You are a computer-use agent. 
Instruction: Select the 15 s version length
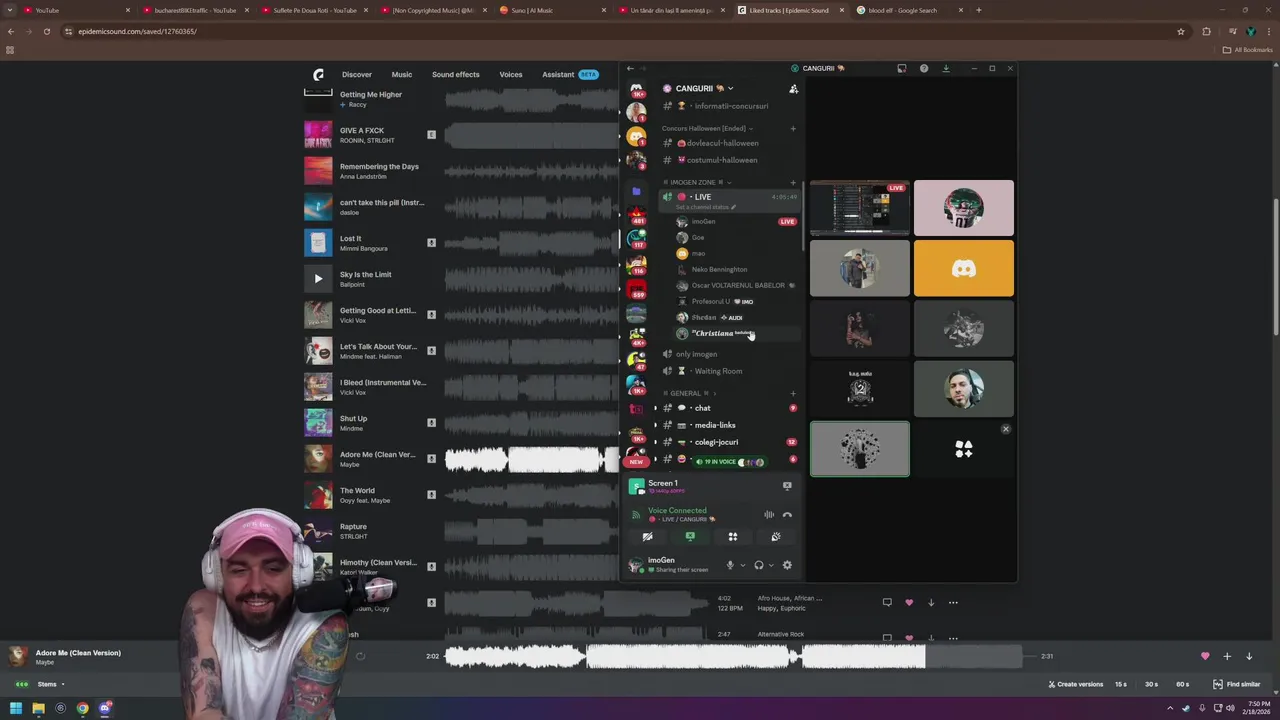1121,684
